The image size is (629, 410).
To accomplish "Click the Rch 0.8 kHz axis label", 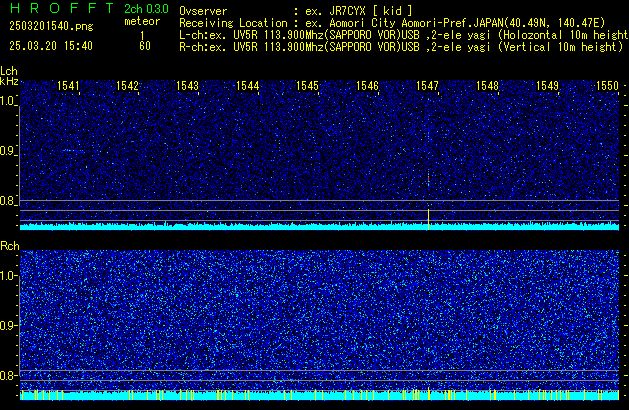I will click(x=8, y=375).
